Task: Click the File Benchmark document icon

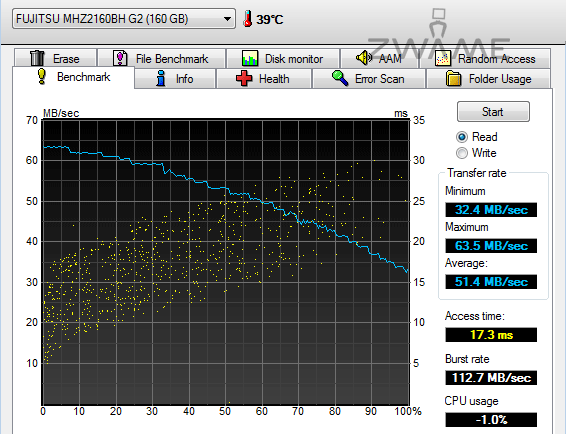Action: [120, 58]
